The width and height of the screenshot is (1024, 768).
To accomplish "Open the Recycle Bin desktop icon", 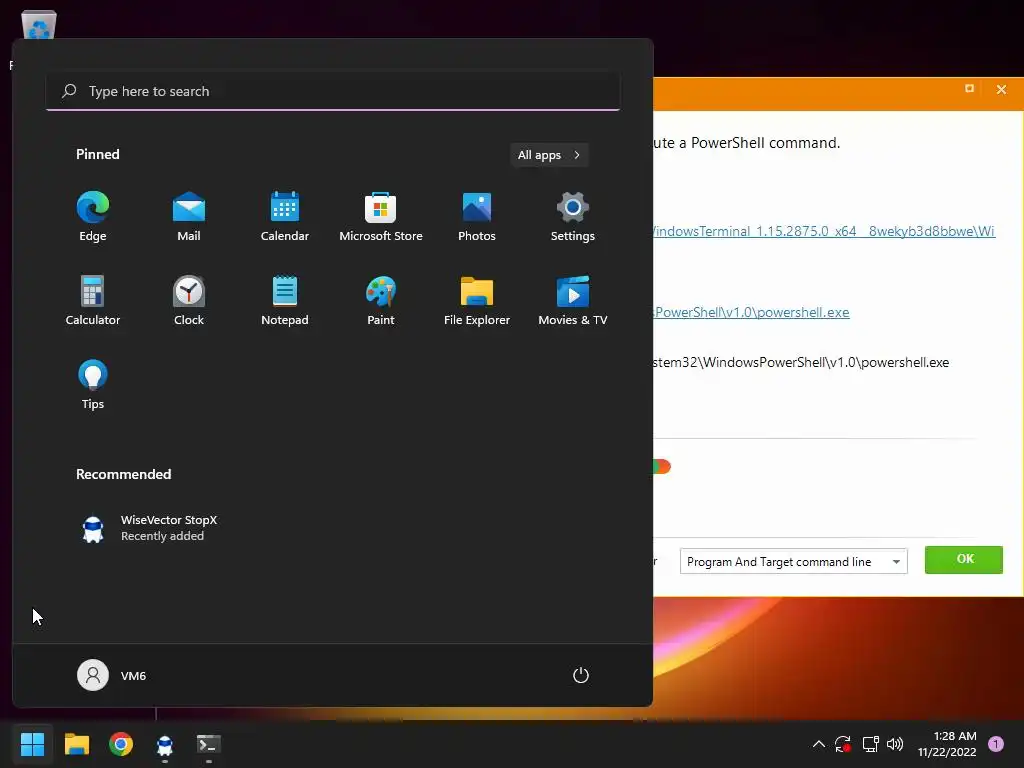I will tap(39, 26).
